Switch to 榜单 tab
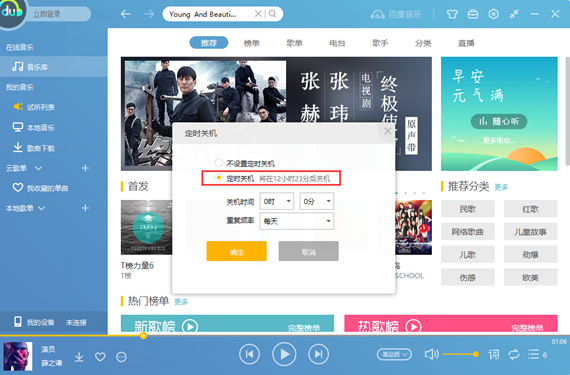The height and width of the screenshot is (375, 570). [252, 43]
